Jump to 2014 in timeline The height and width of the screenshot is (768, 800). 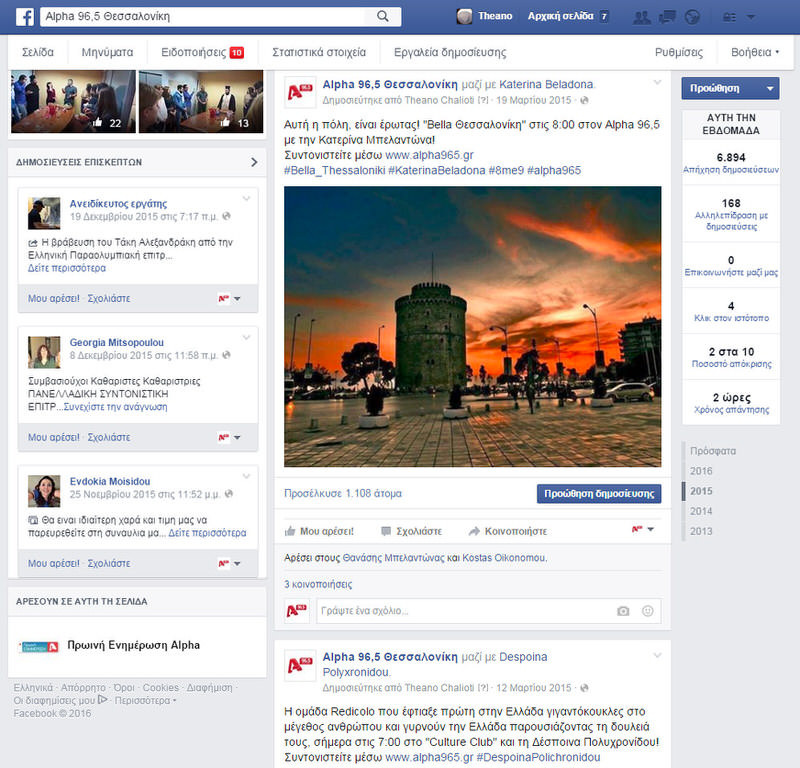(x=701, y=511)
